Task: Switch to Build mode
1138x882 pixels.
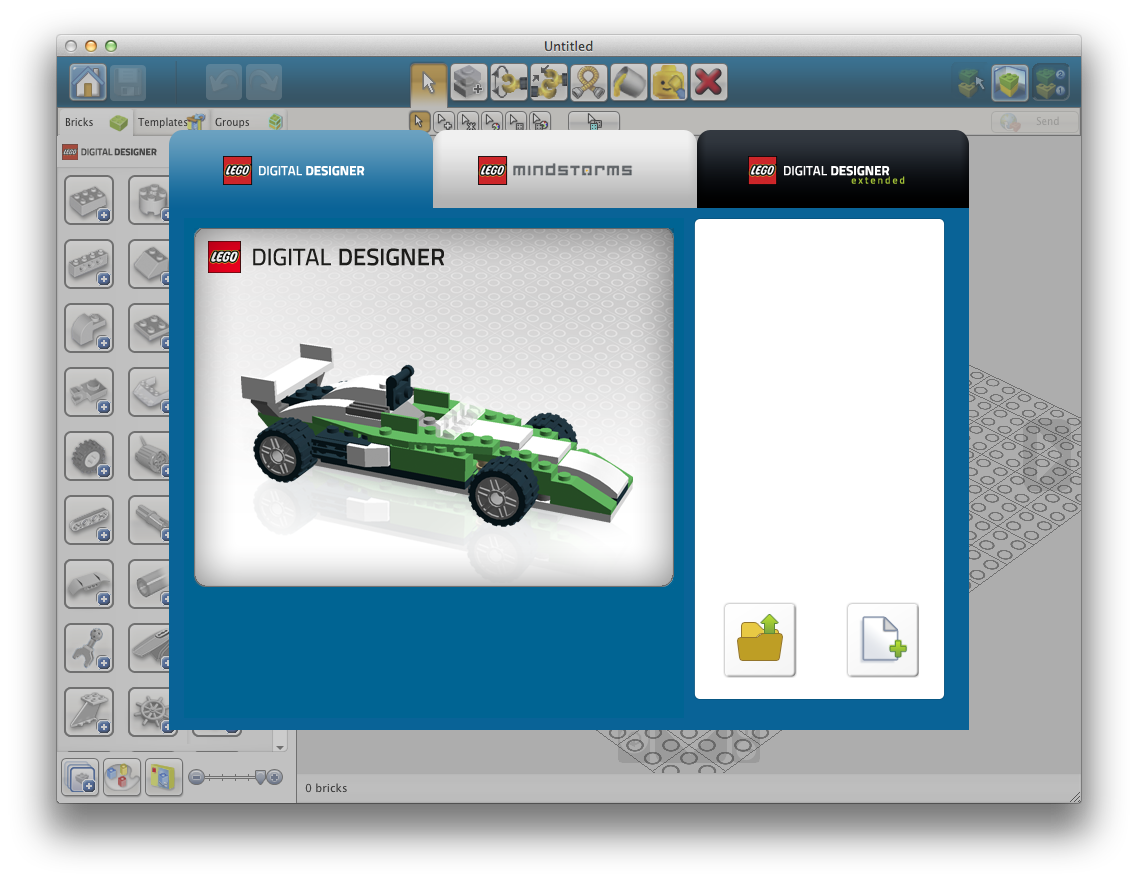Action: [970, 82]
